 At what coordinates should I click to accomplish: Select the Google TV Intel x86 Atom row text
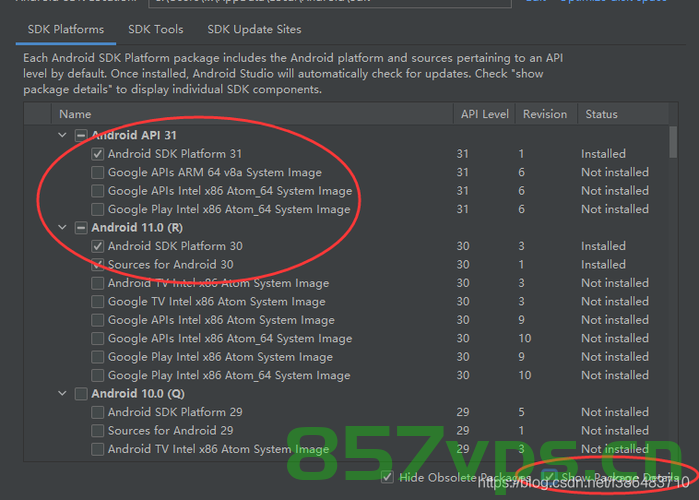pyautogui.click(x=217, y=302)
